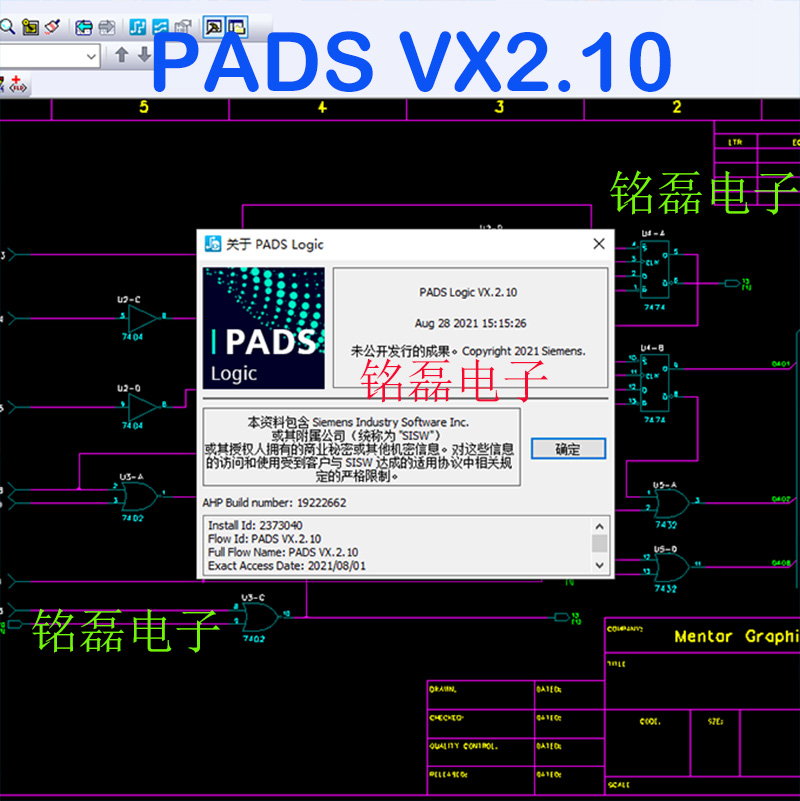The image size is (800, 801).
Task: Click the 'Mentor Graphics' company title text
Action: click(737, 637)
